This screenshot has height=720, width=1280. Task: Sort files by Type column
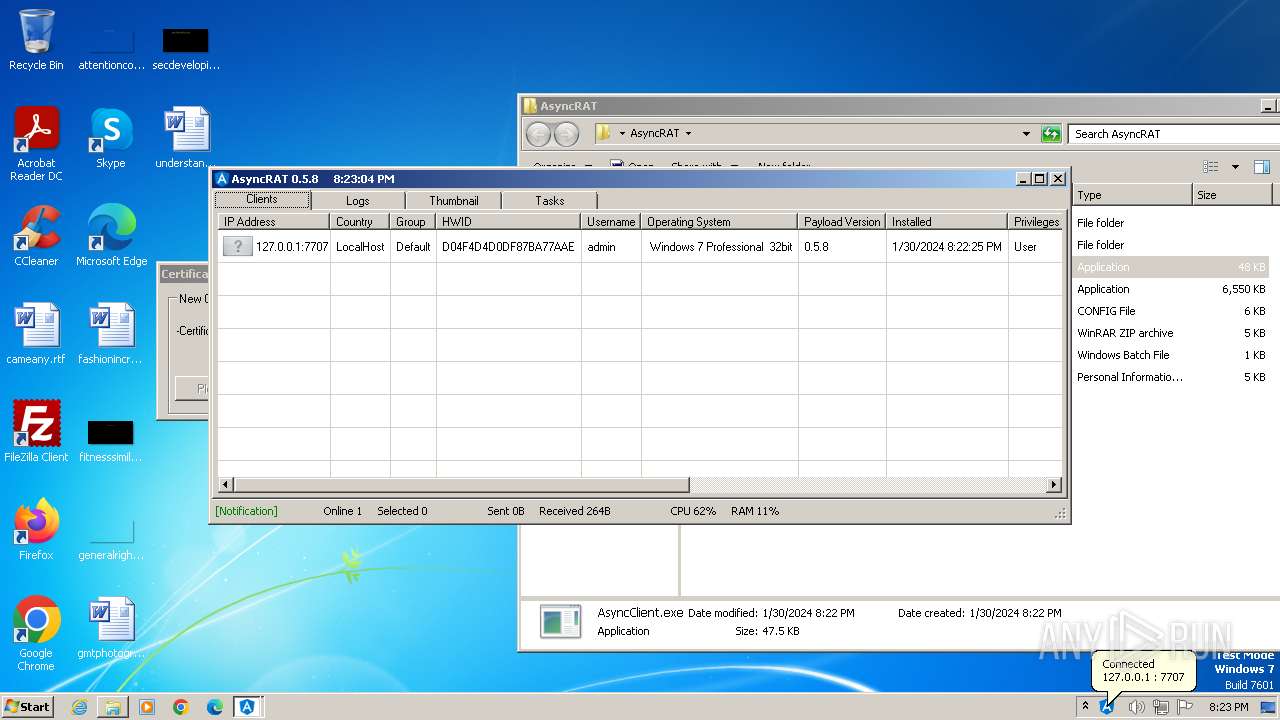[x=1132, y=195]
